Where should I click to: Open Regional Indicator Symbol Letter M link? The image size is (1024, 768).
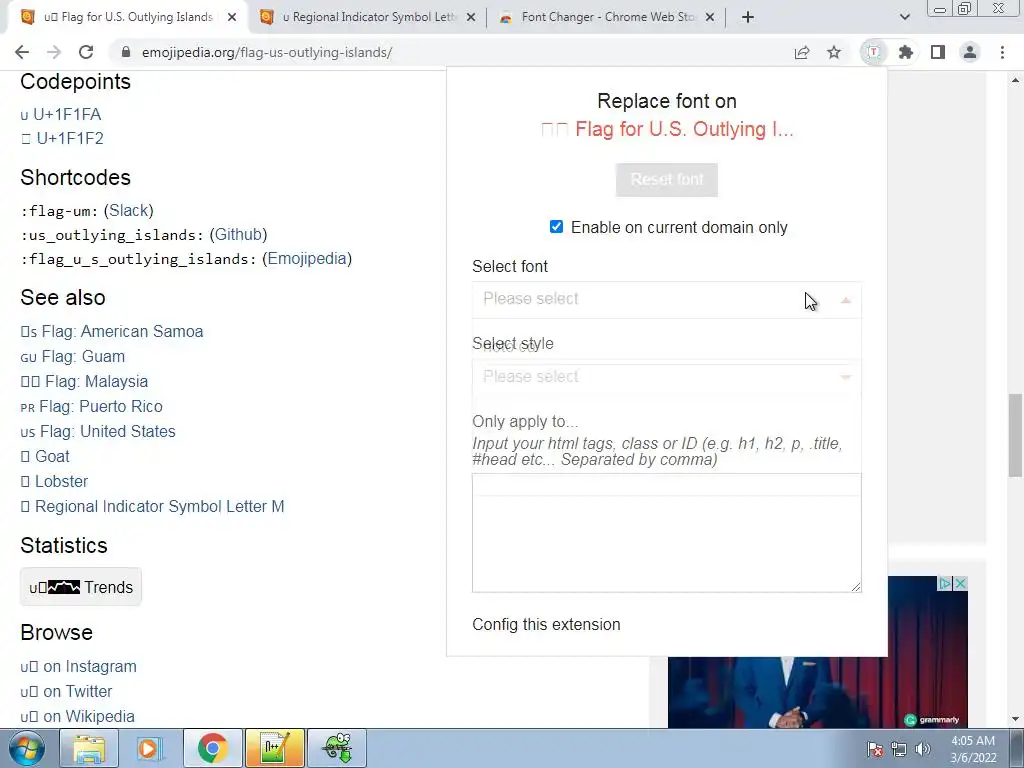[x=152, y=506]
